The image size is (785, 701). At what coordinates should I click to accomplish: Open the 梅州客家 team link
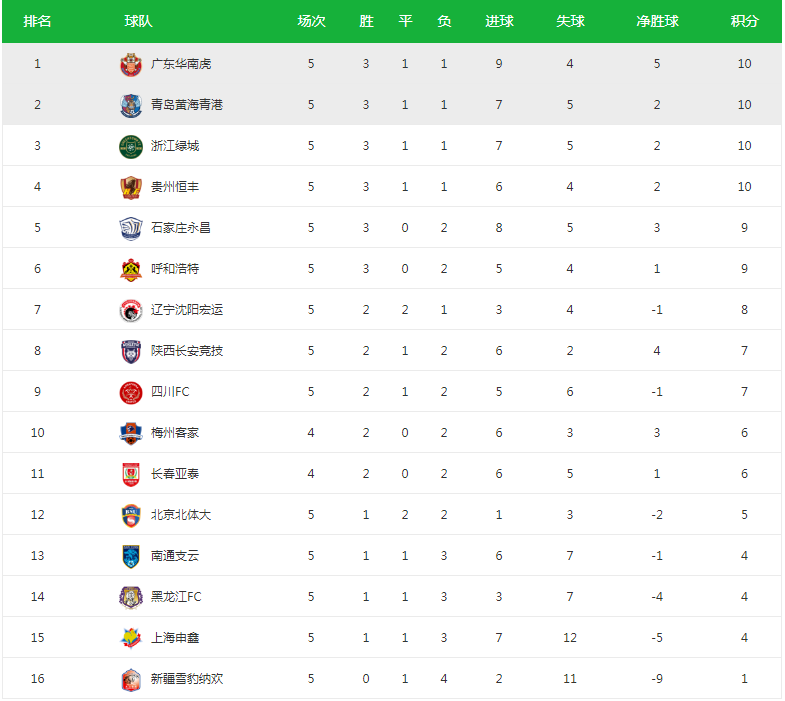[x=175, y=433]
